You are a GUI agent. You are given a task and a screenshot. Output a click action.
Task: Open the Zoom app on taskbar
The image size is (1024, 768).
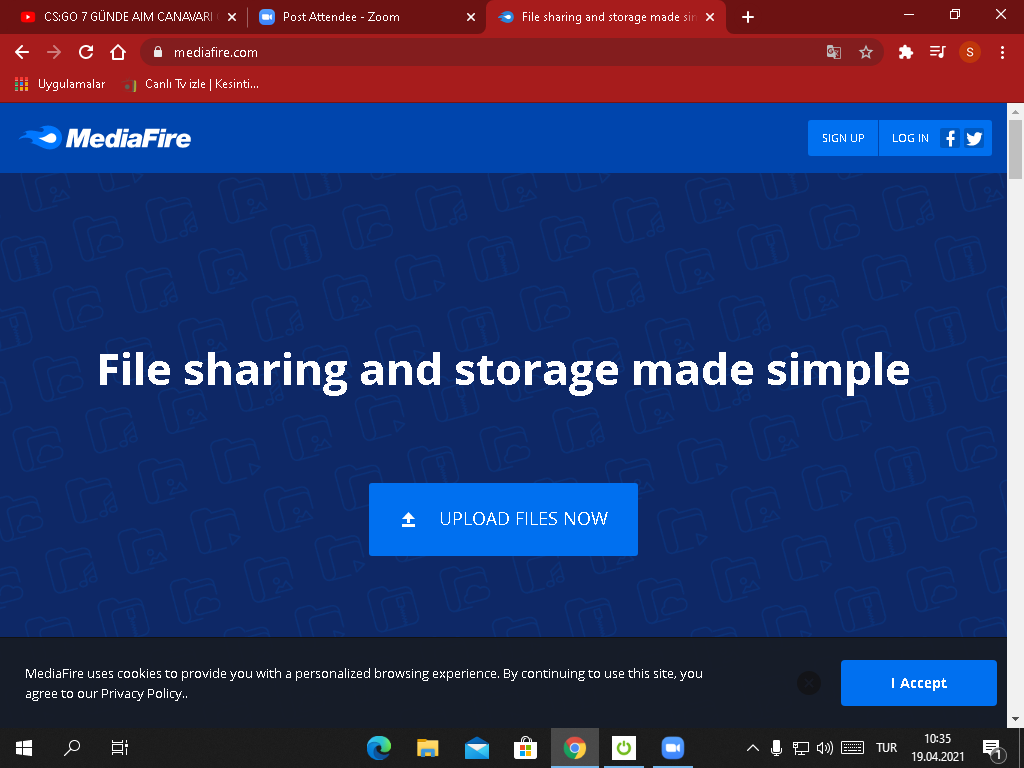(x=673, y=748)
